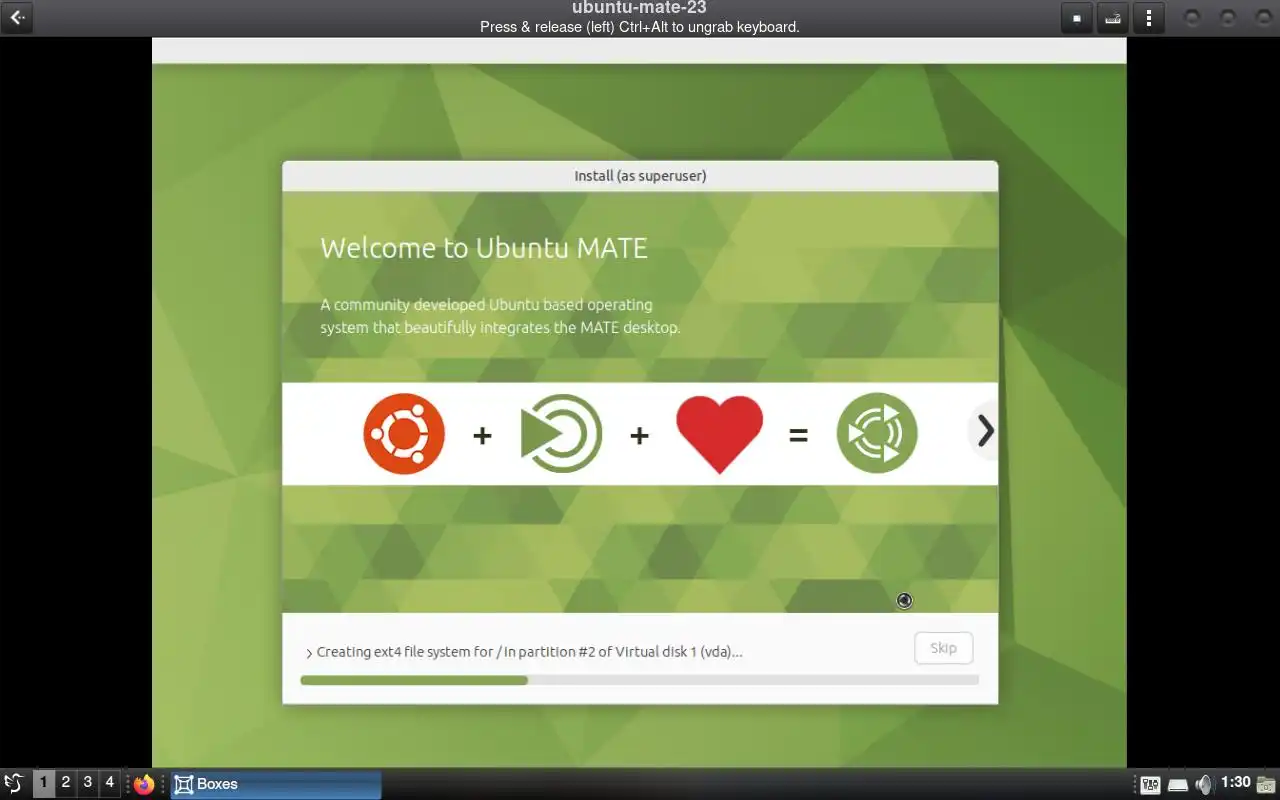Click the 'Install (as superuser)' title bar
The width and height of the screenshot is (1280, 800).
[x=640, y=176]
